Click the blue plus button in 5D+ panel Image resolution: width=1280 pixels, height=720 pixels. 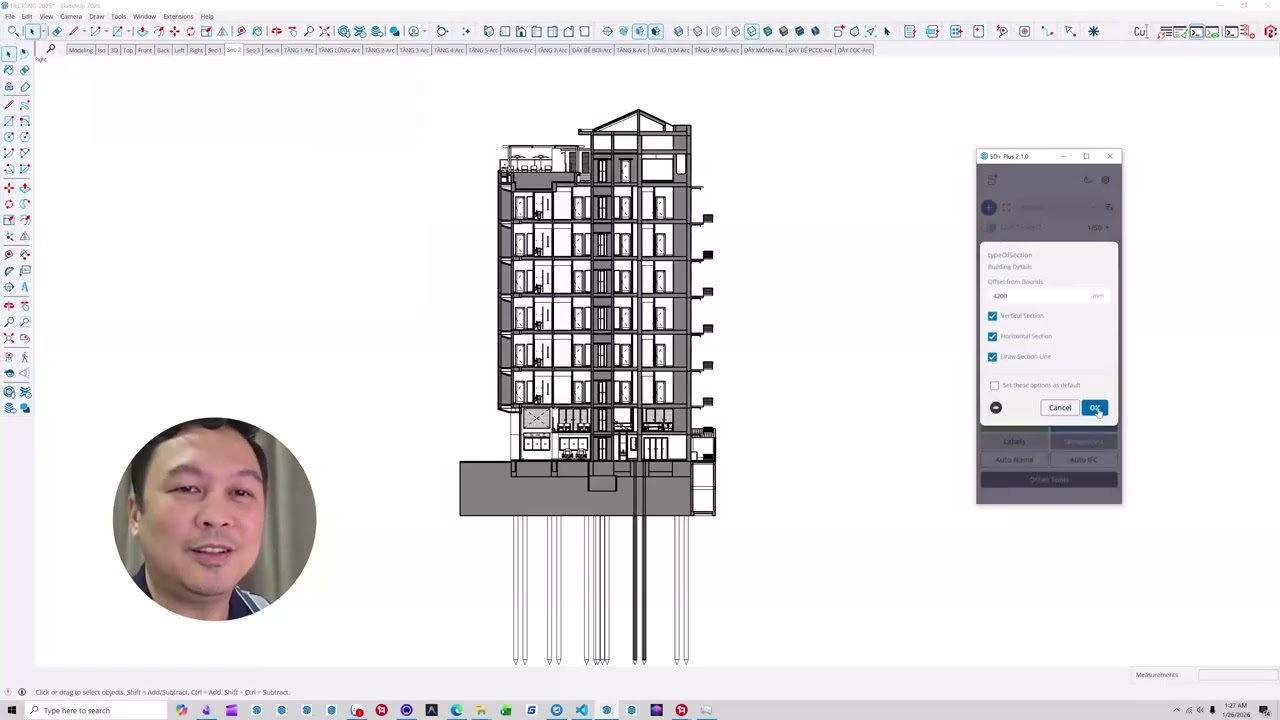coord(989,207)
